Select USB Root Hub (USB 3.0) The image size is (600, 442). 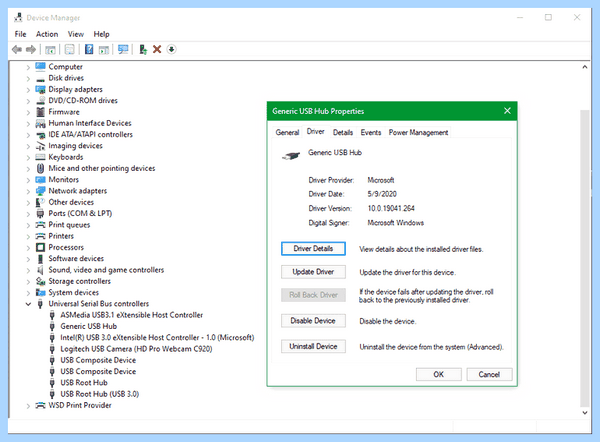pyautogui.click(x=99, y=394)
